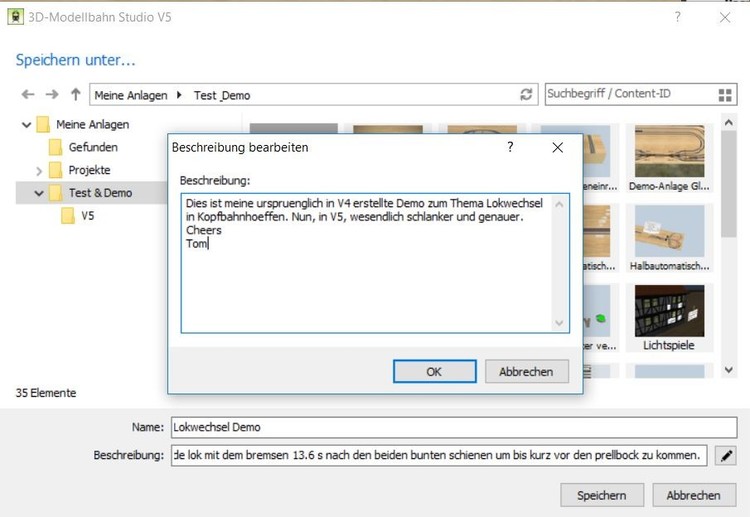The image size is (750, 517).
Task: Click help question mark in Beschreibung dialog
Action: pyautogui.click(x=510, y=147)
